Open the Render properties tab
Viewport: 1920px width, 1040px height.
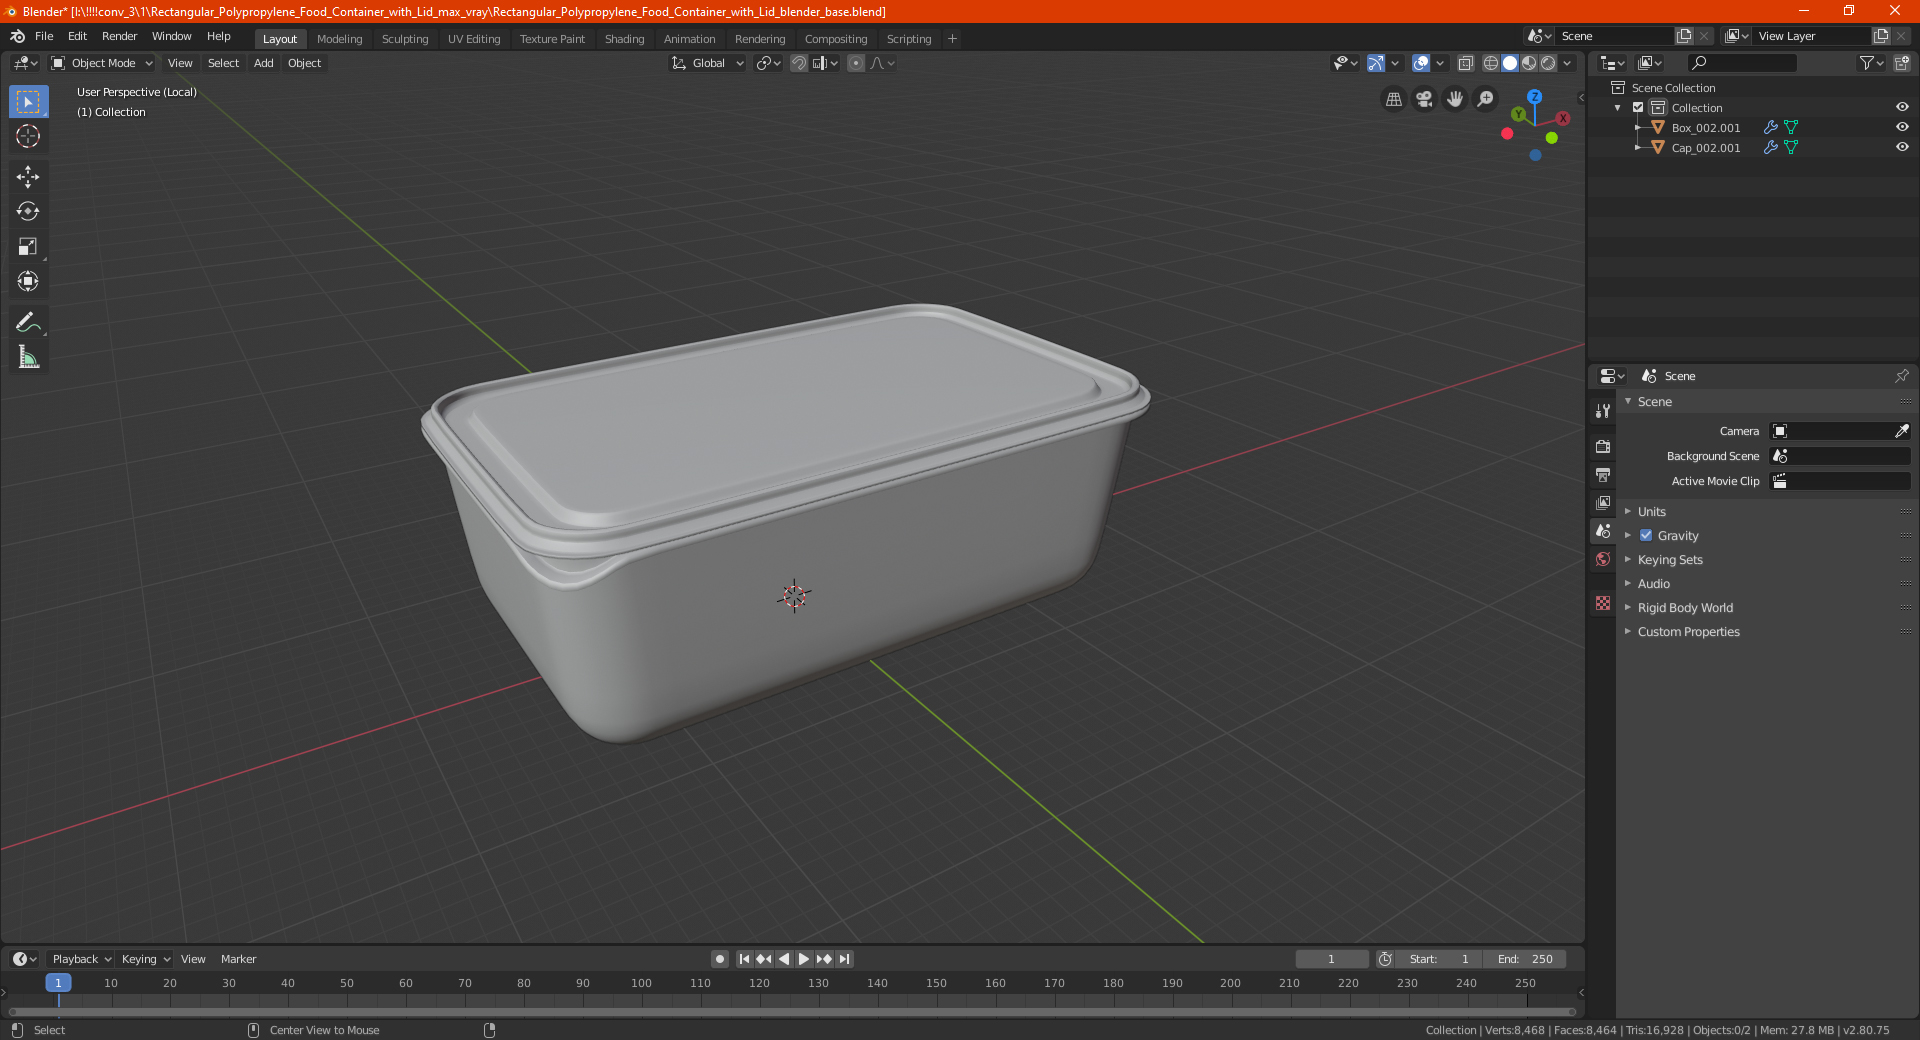pos(1603,446)
